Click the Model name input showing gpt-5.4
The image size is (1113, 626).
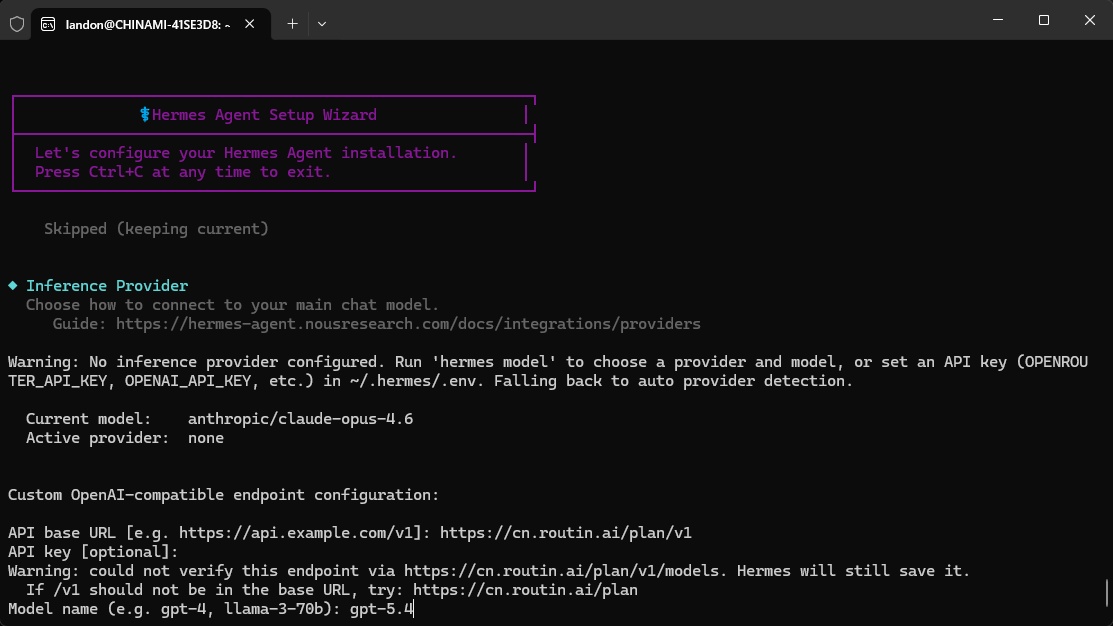coord(381,609)
